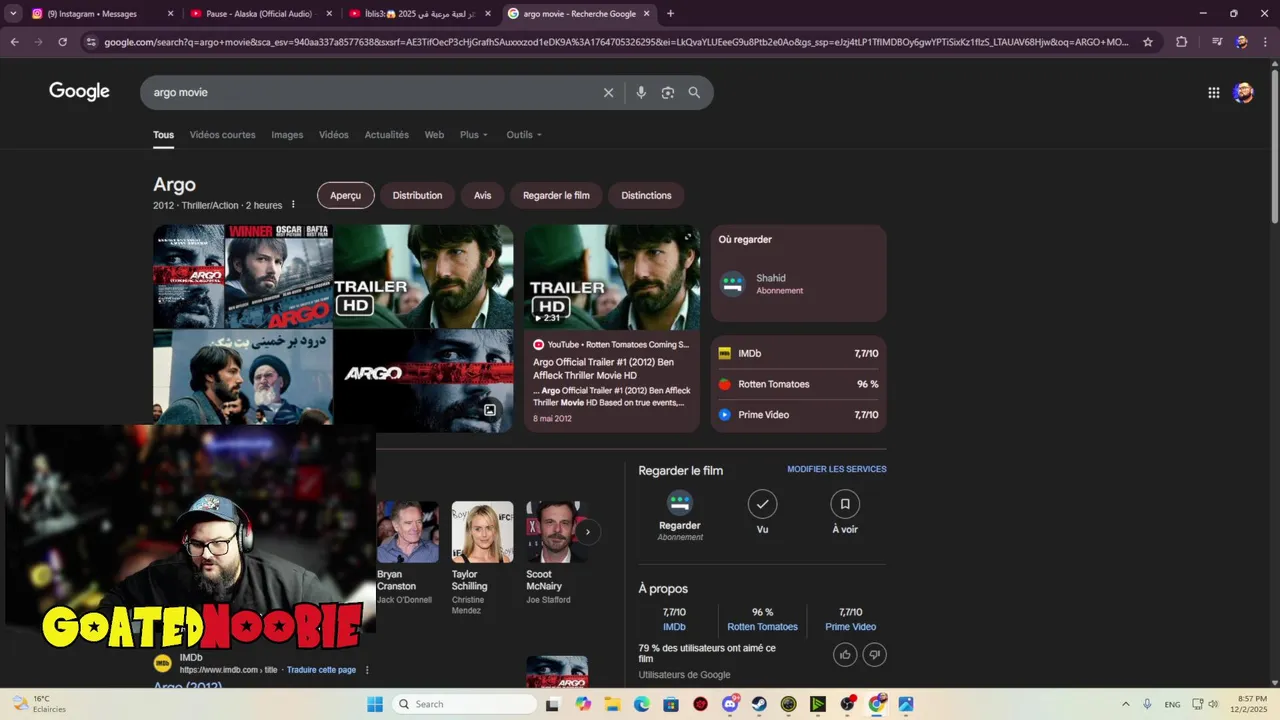Click the magnifier search submit icon
Viewport: 1280px width, 720px height.
(694, 92)
